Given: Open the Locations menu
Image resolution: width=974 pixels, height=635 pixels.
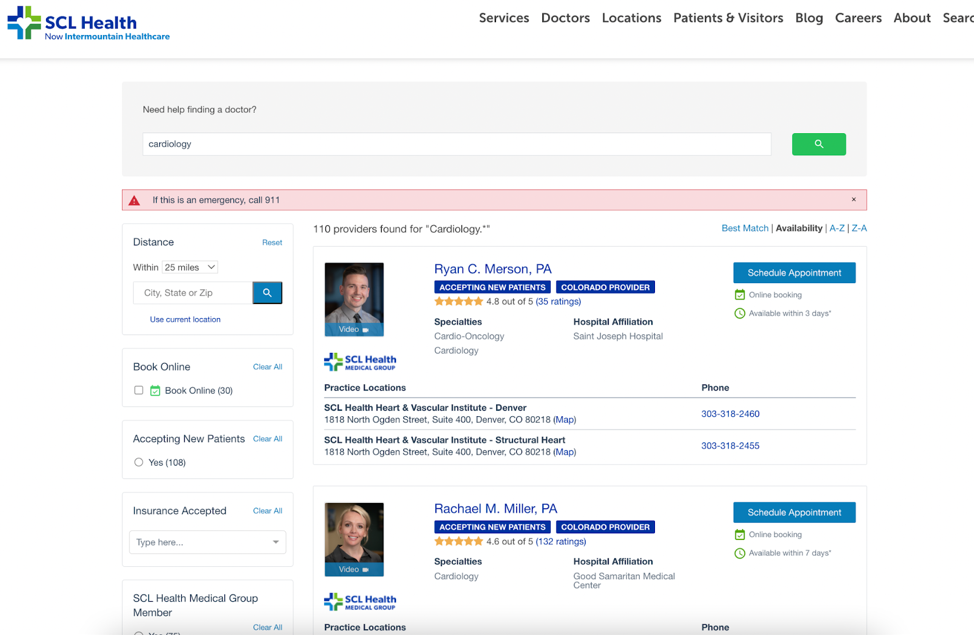Looking at the screenshot, I should [631, 18].
